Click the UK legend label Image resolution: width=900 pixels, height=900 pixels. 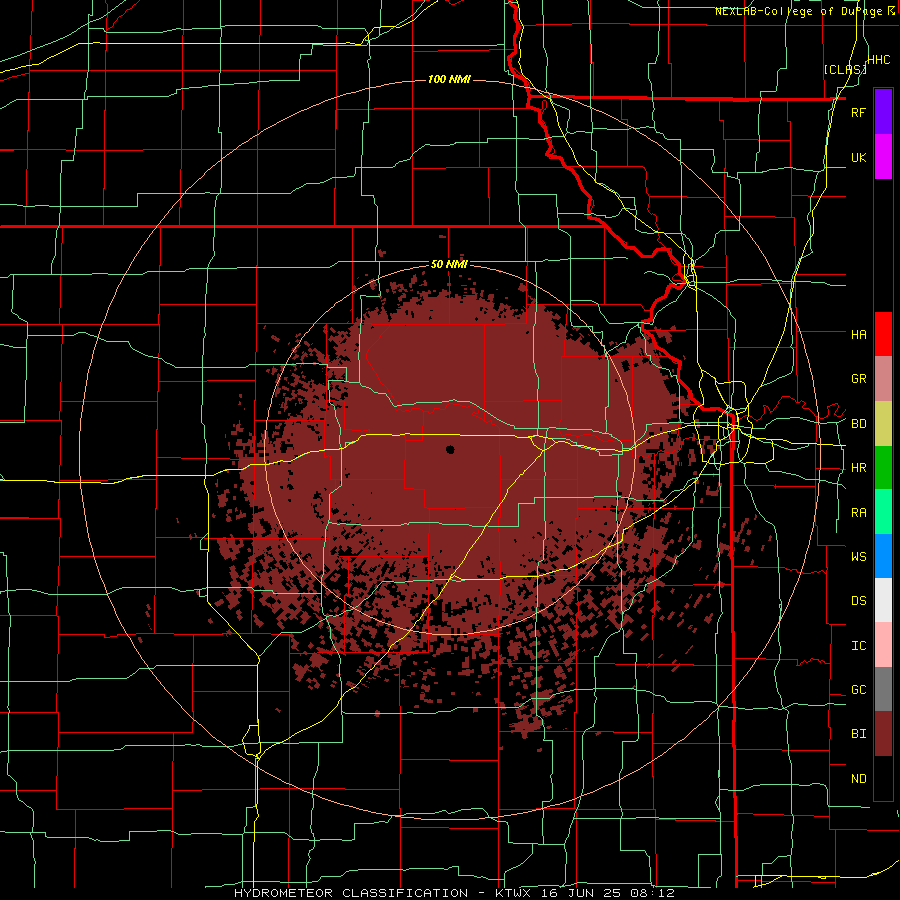click(858, 157)
